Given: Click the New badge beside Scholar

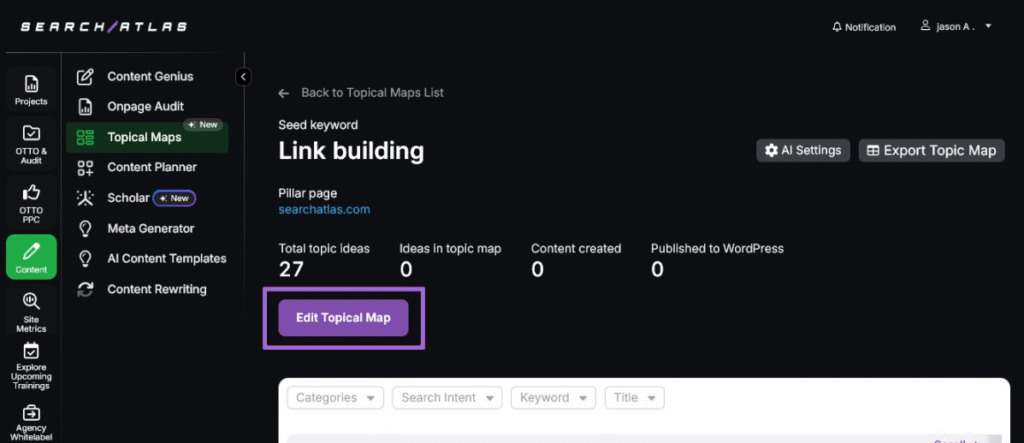Looking at the screenshot, I should (174, 198).
